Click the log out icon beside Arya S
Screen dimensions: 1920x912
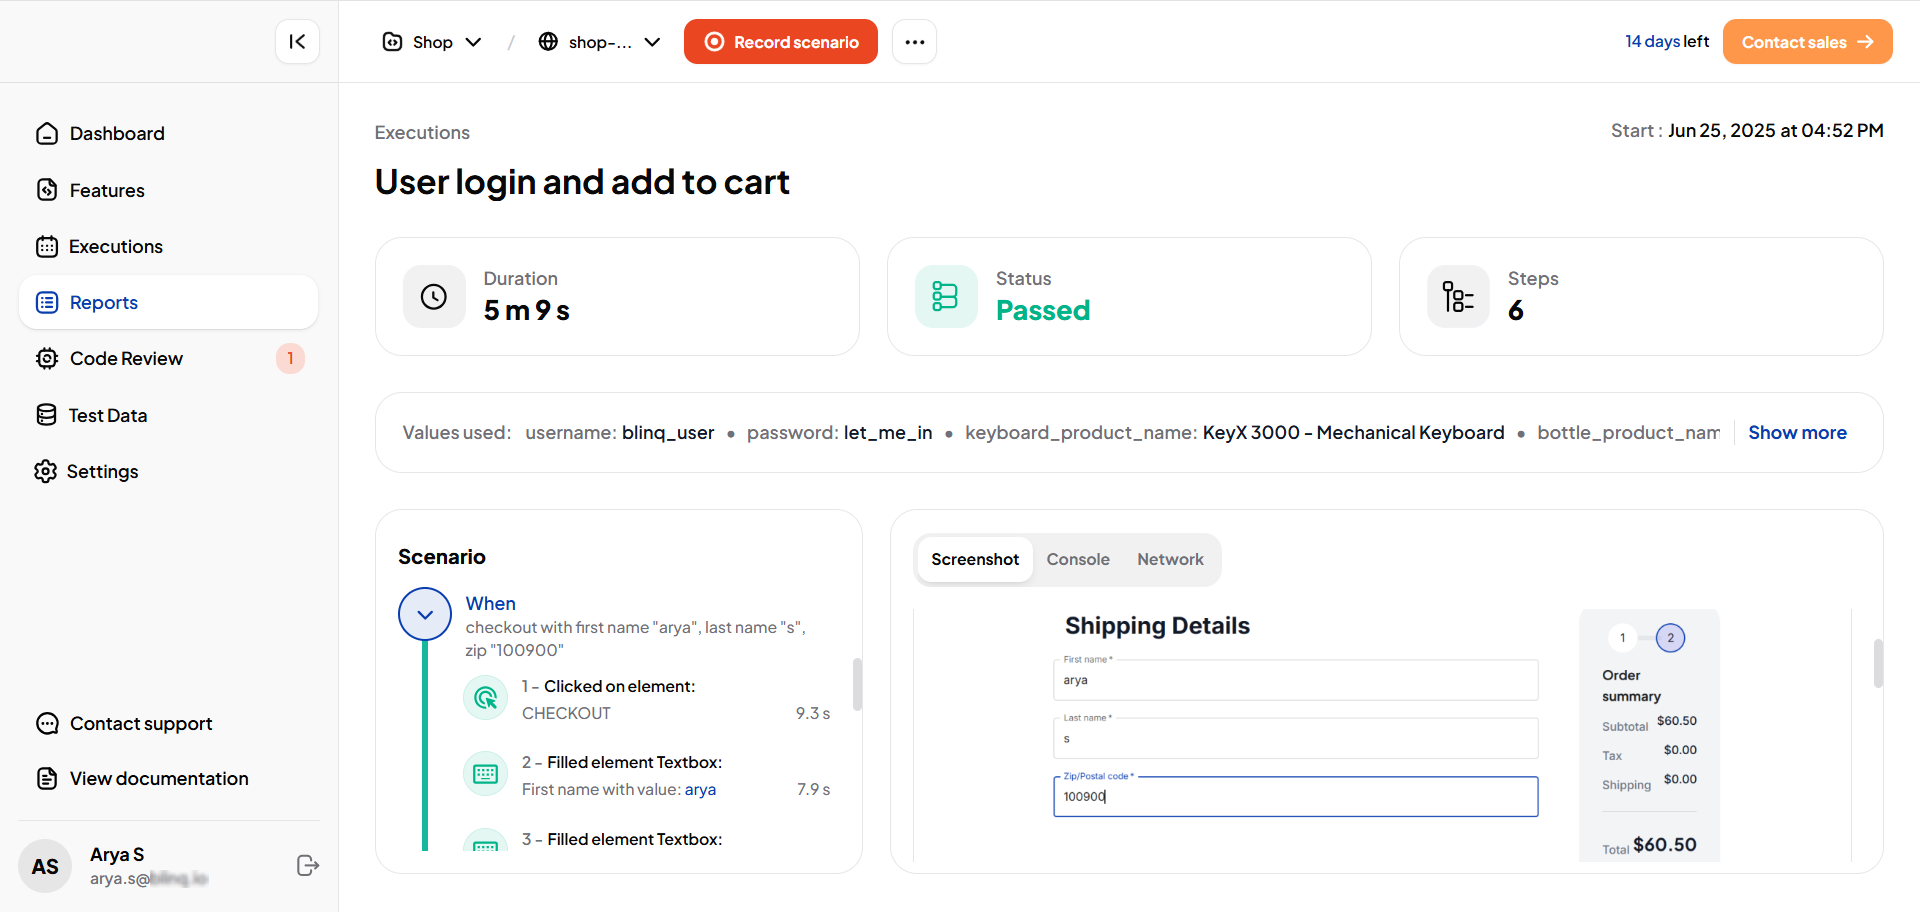click(x=308, y=866)
